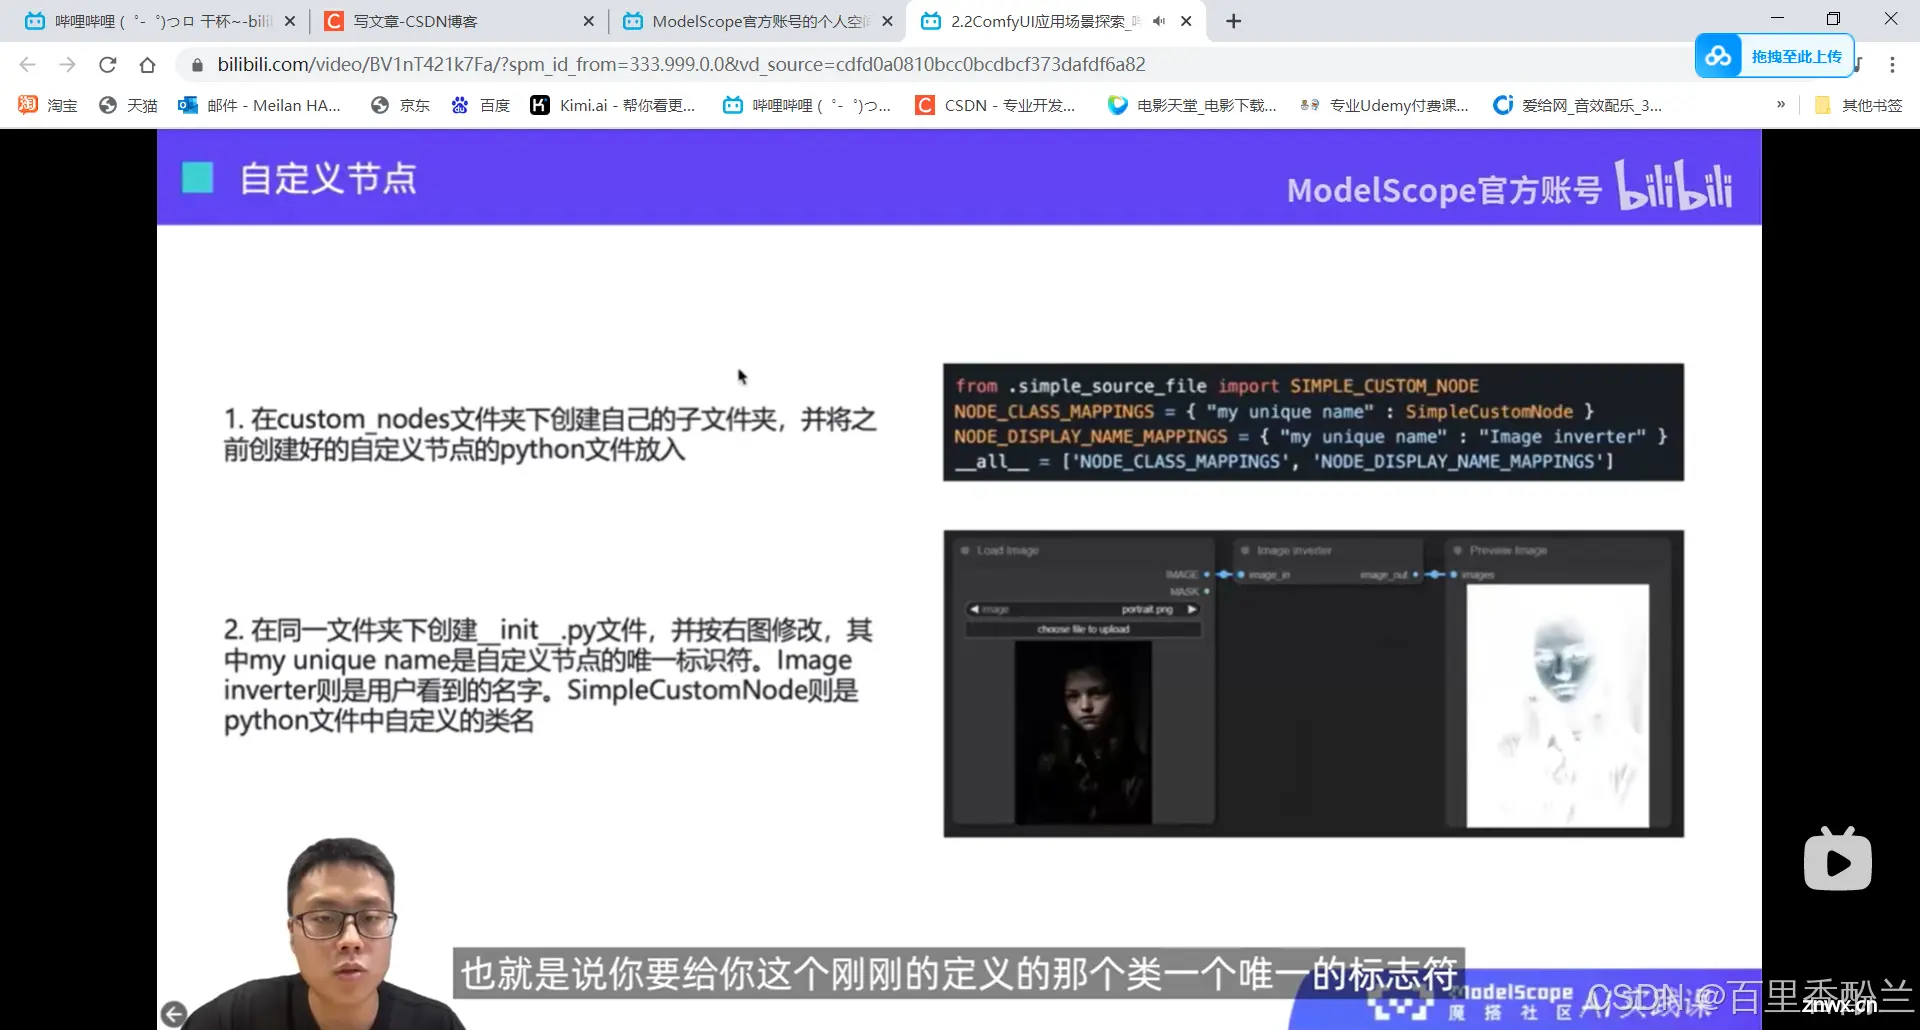This screenshot has height=1030, width=1920.
Task: View site security lock info
Action: tap(197, 65)
